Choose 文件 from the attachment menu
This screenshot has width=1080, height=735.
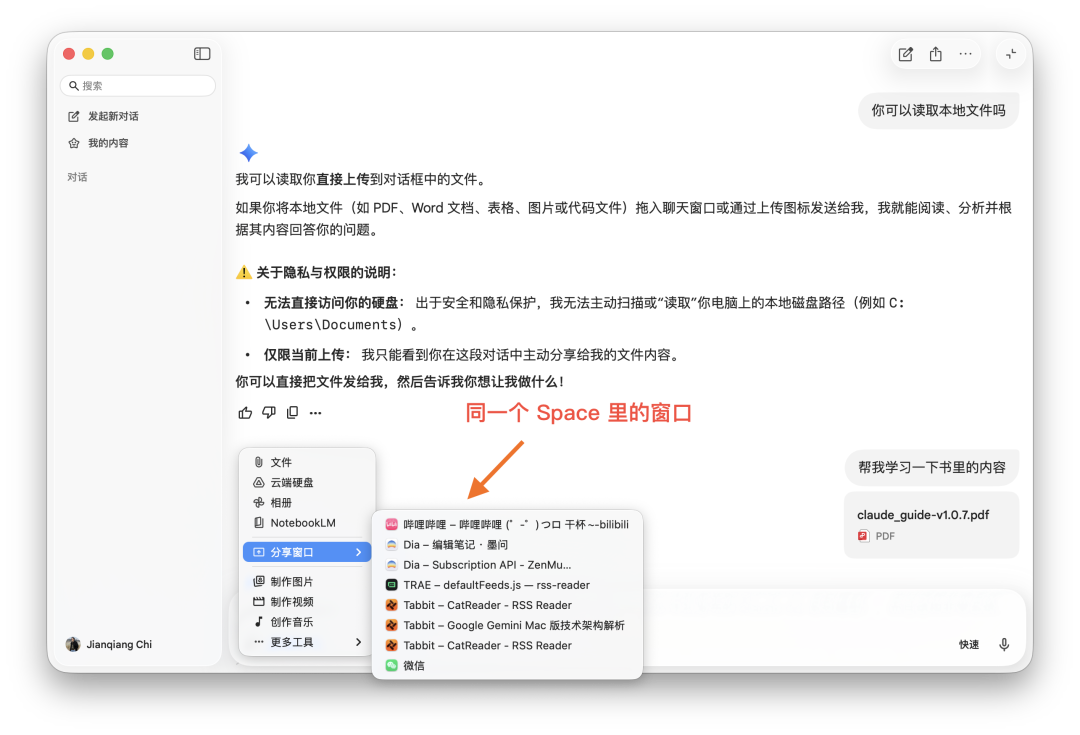(307, 462)
